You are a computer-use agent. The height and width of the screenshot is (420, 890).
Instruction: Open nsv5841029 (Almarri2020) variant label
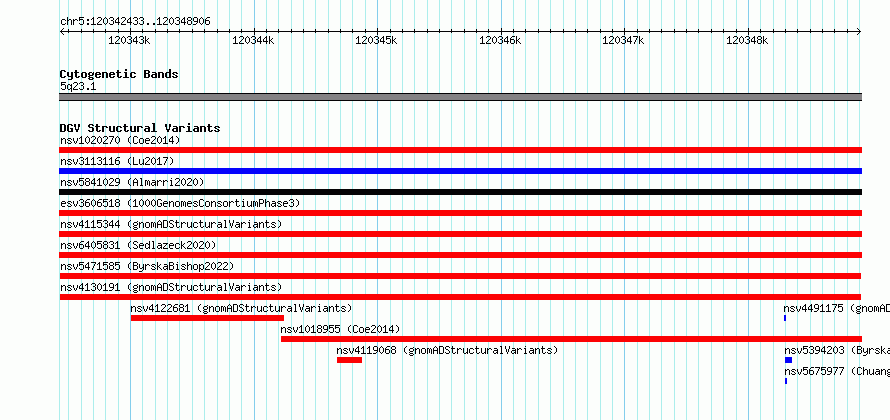[x=132, y=182]
